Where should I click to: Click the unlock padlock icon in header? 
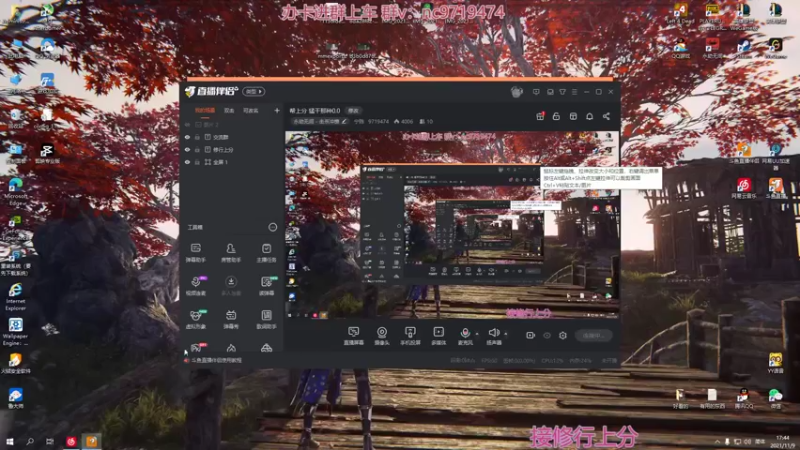[x=556, y=116]
